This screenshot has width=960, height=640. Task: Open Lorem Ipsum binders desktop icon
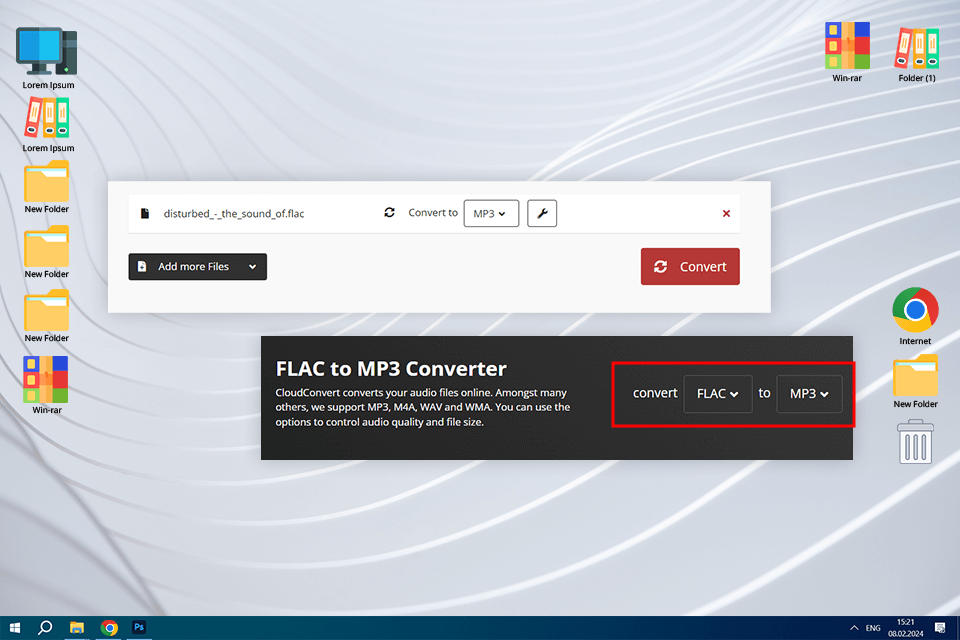(x=48, y=125)
